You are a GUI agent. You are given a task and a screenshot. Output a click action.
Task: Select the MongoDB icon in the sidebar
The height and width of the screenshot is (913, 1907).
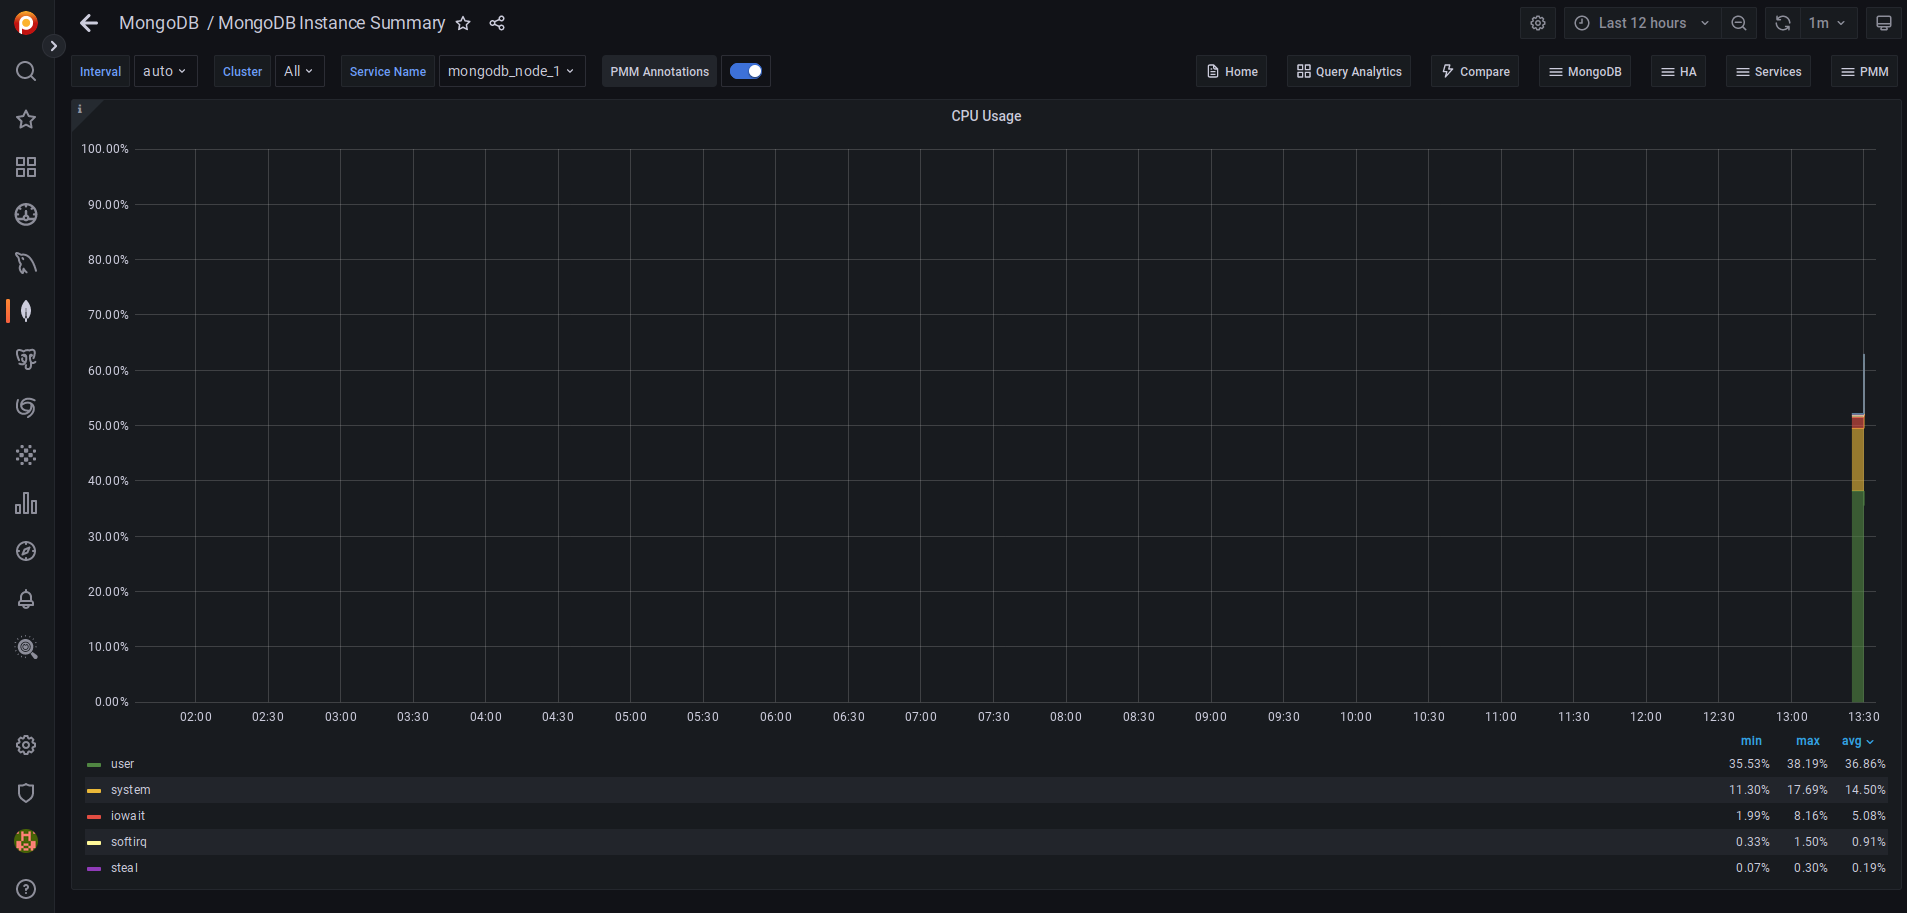click(25, 311)
